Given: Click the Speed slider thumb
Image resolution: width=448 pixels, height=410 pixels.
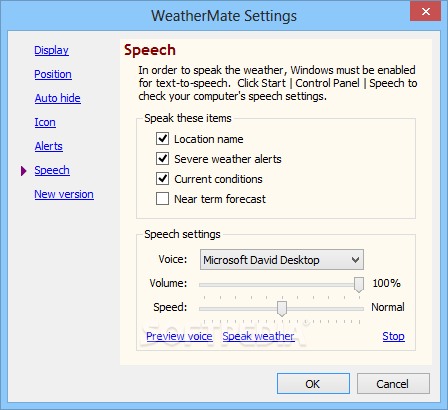Looking at the screenshot, I should [282, 309].
